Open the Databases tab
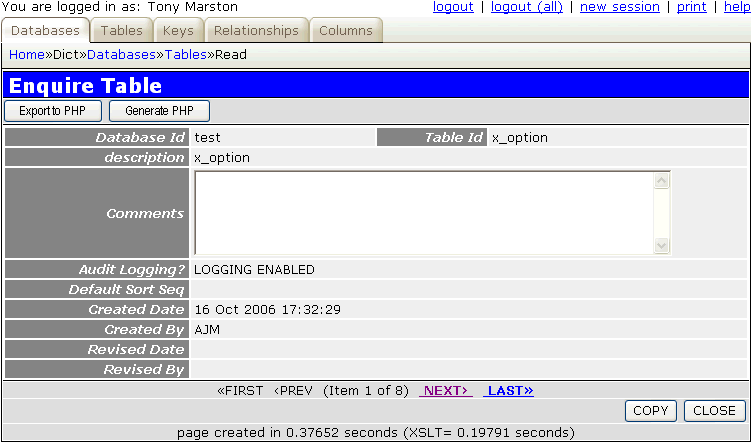This screenshot has width=752, height=443. 45,31
